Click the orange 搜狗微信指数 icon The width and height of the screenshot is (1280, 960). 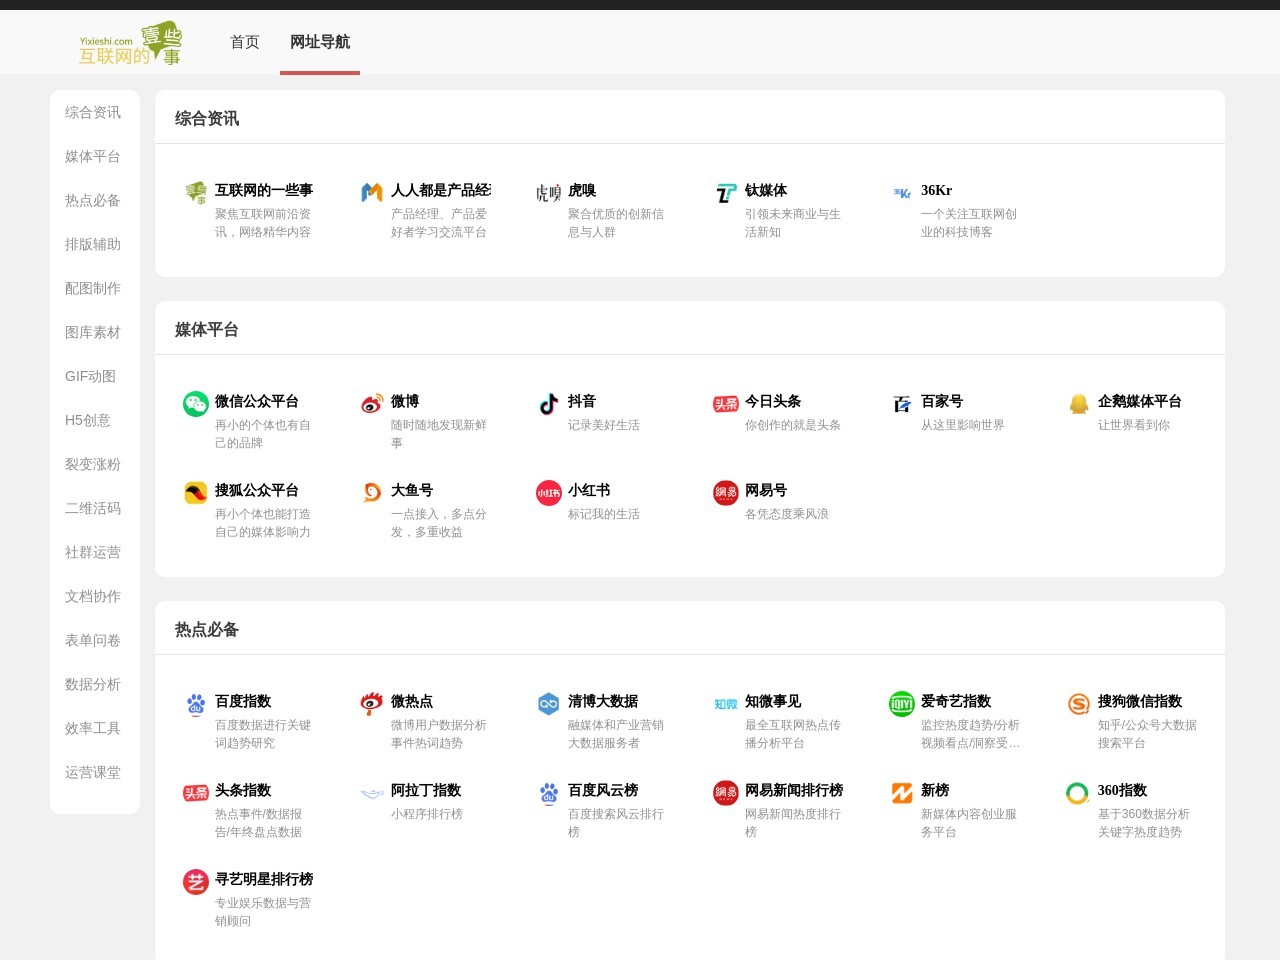1077,705
